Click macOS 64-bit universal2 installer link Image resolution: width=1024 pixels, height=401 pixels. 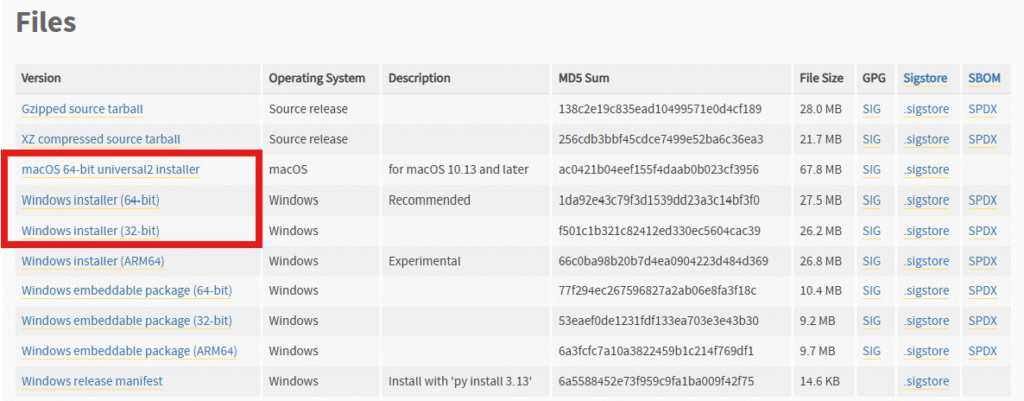tap(110, 170)
